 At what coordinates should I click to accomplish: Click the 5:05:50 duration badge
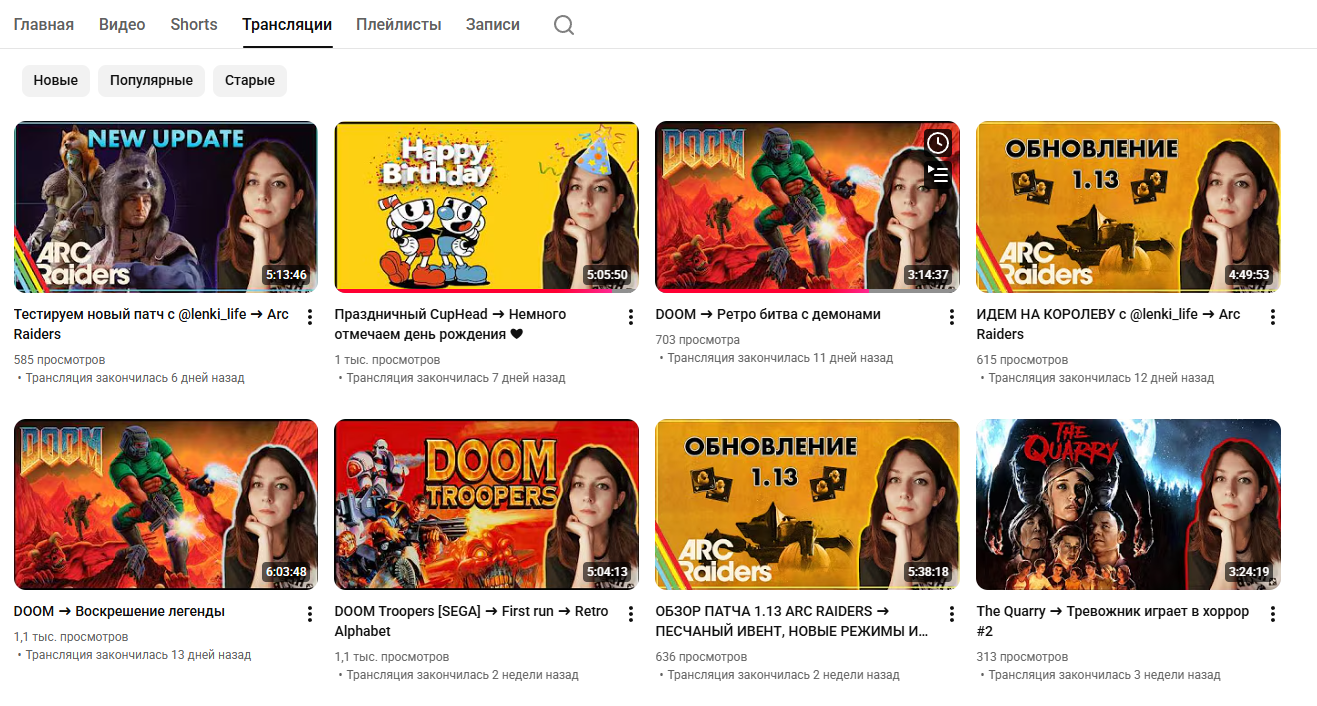point(607,275)
